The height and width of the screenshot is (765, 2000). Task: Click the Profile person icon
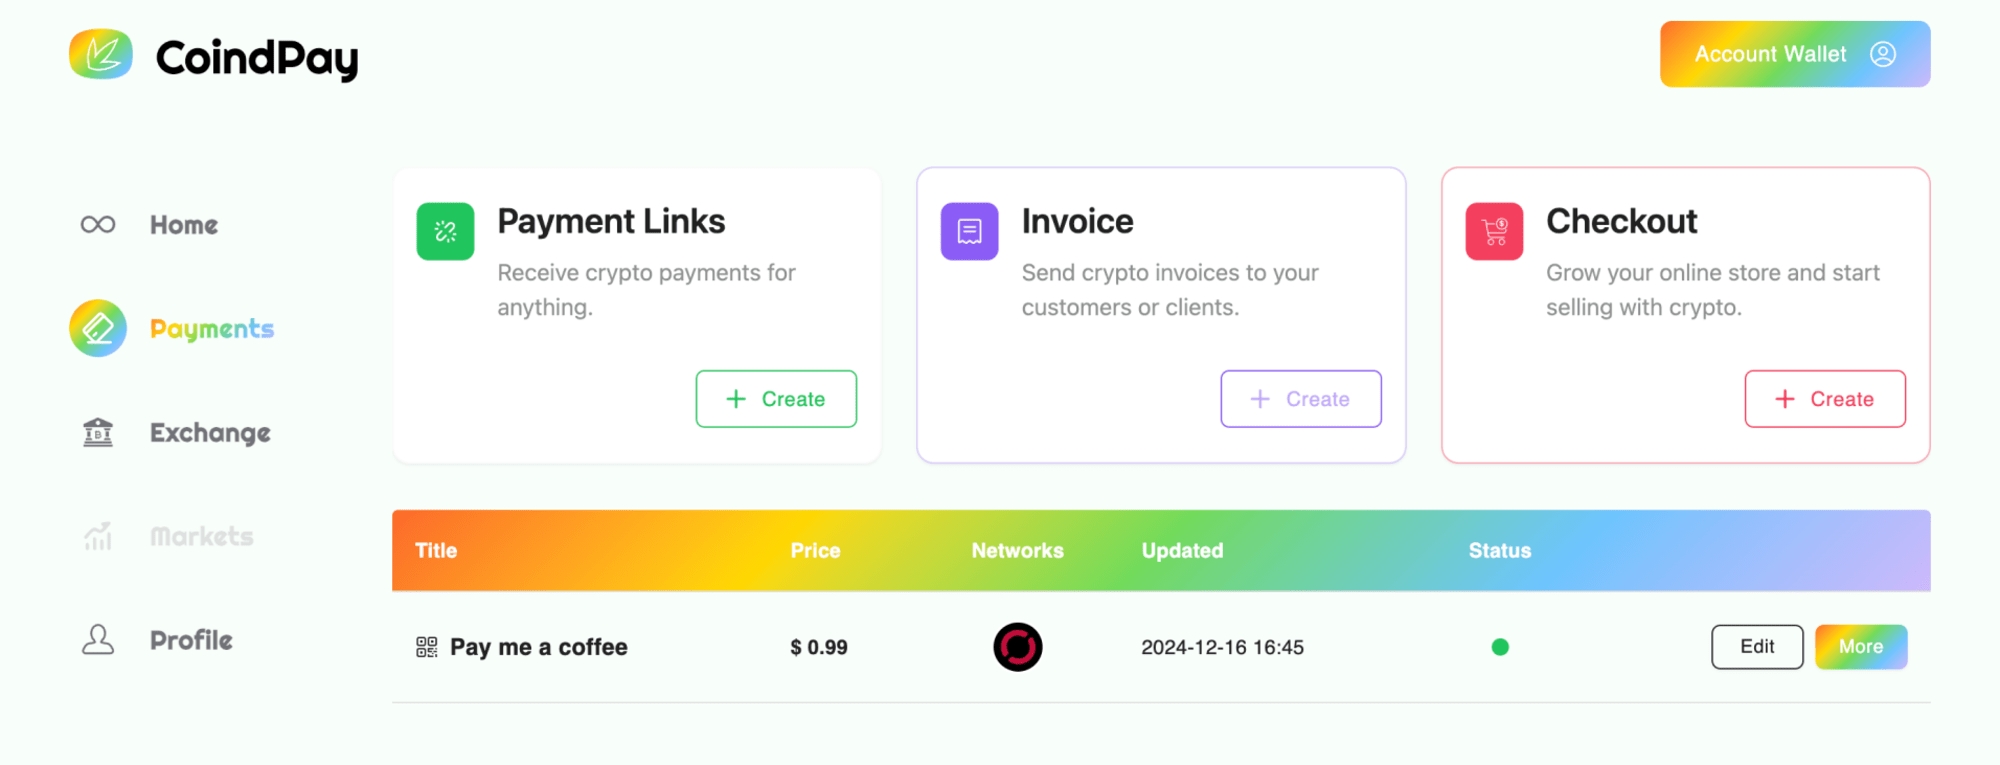click(98, 640)
